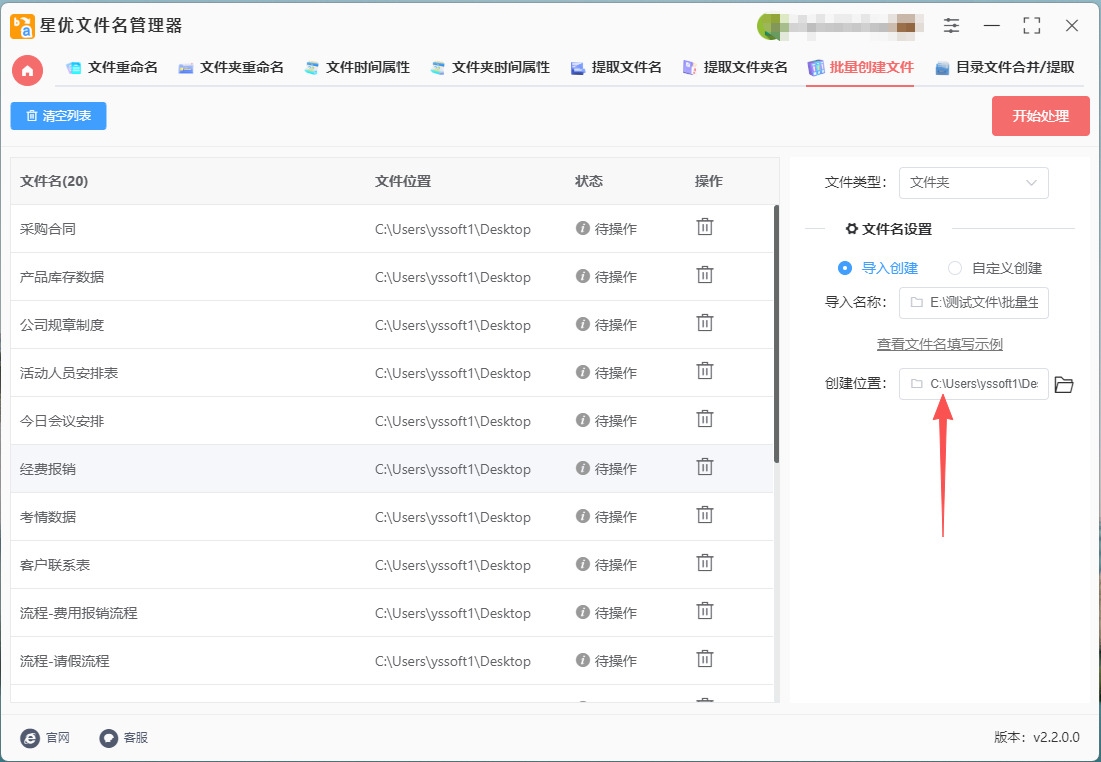Click 清空列表 button
Screen dimensions: 1101x762
(58, 116)
